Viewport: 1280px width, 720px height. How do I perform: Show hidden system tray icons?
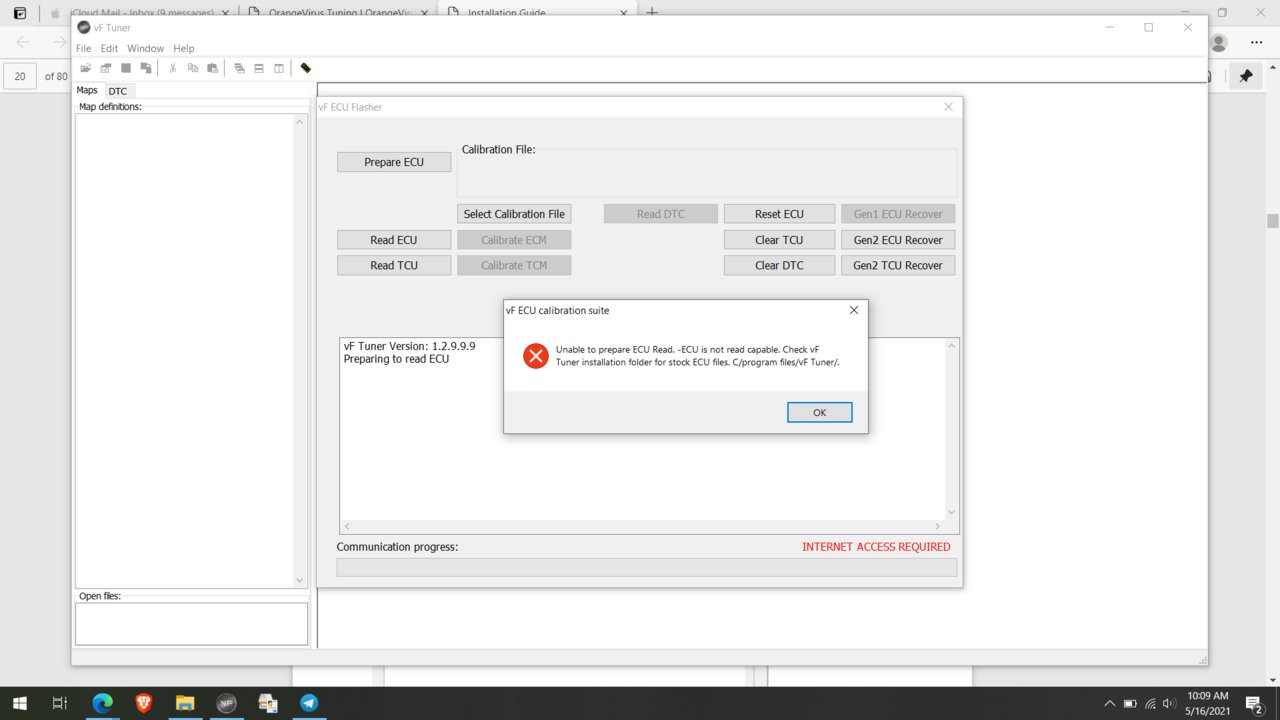(x=1109, y=703)
